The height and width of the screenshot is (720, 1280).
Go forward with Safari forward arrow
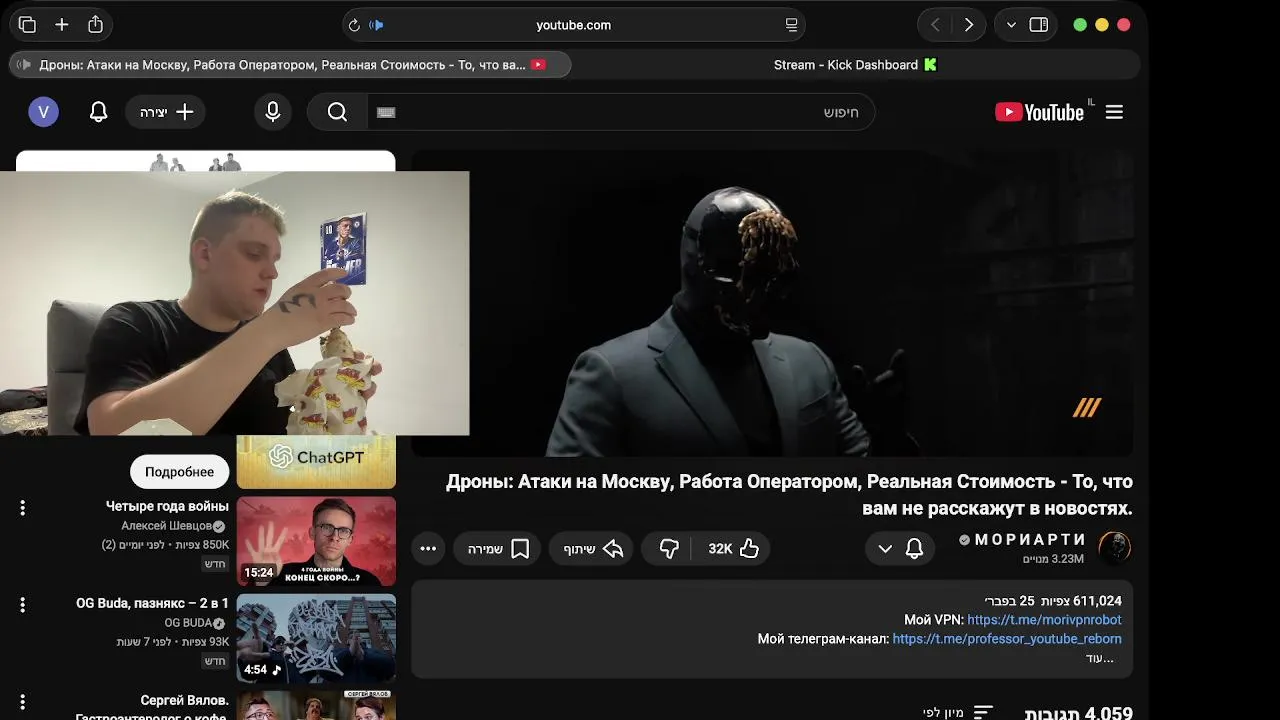(968, 25)
